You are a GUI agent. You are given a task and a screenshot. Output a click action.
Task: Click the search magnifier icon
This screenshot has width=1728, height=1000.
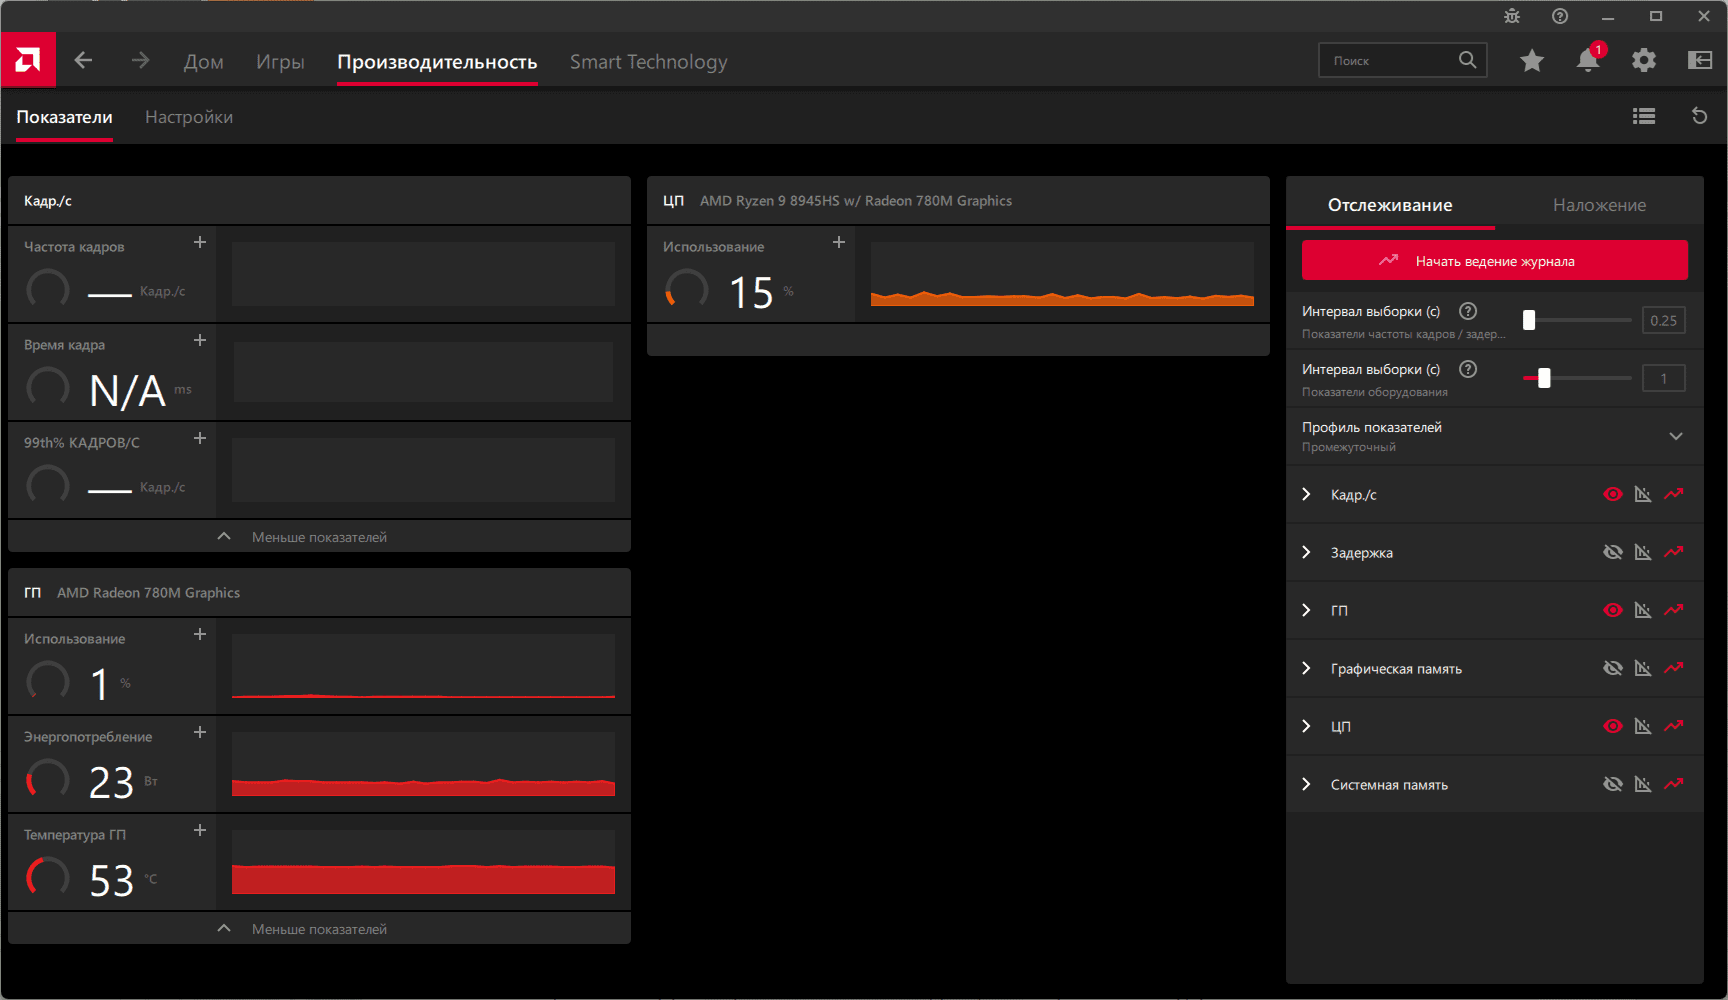pos(1467,60)
